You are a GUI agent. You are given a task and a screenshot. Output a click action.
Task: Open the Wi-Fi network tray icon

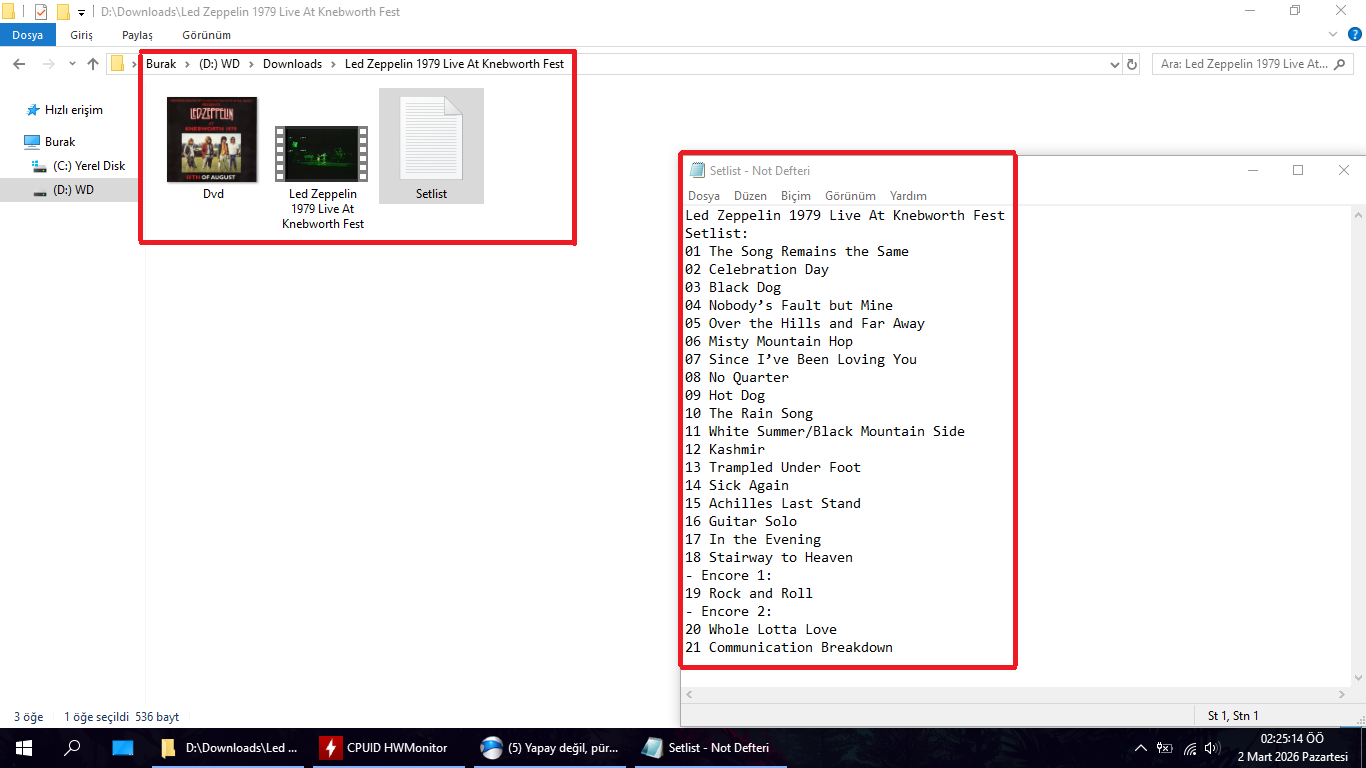click(x=1189, y=748)
